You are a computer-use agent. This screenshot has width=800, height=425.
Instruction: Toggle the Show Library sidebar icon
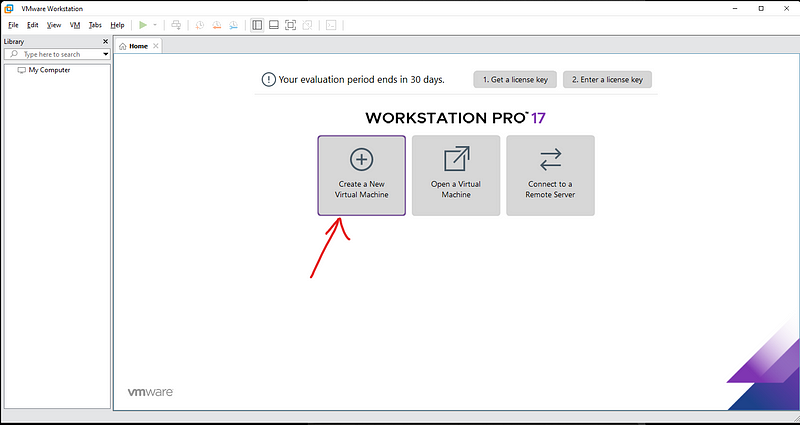coord(257,25)
